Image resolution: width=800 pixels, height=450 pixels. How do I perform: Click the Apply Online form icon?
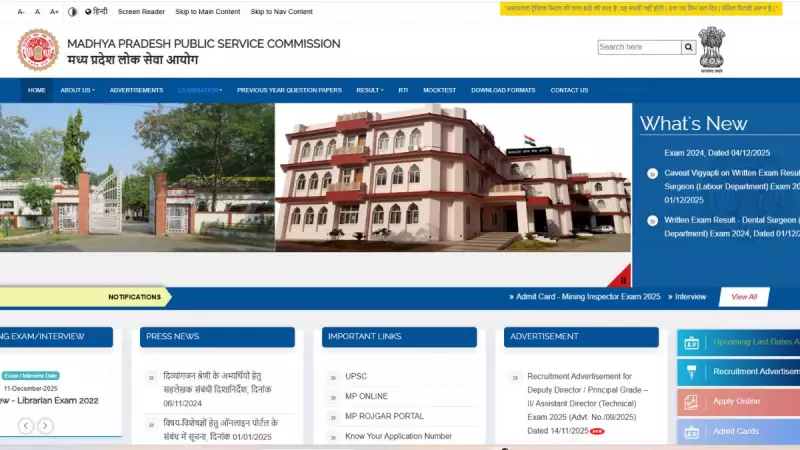pos(691,402)
